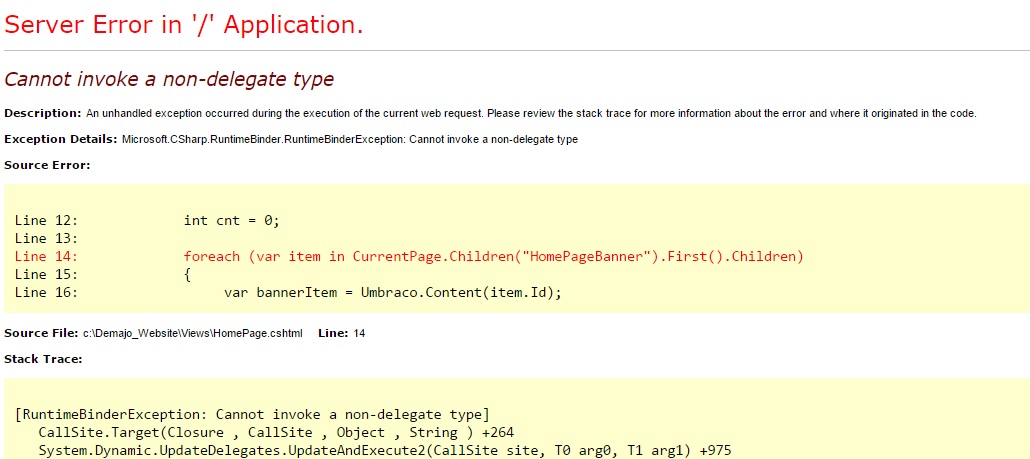Click the opening brace on Line 15
The image size is (1030, 459).
188,274
